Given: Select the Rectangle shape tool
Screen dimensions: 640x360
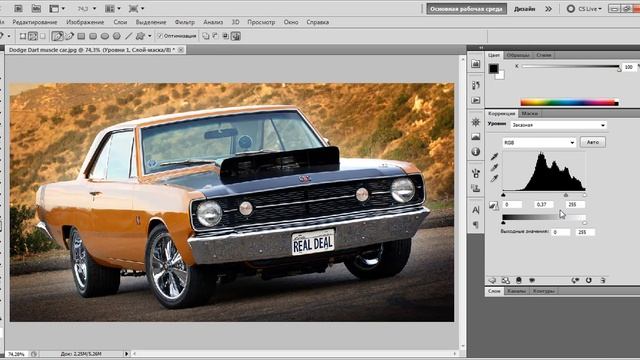Looking at the screenshot, I should point(81,36).
